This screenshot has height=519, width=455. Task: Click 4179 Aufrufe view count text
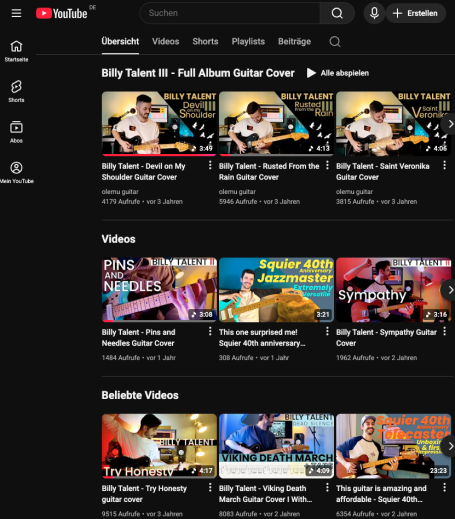coord(121,202)
